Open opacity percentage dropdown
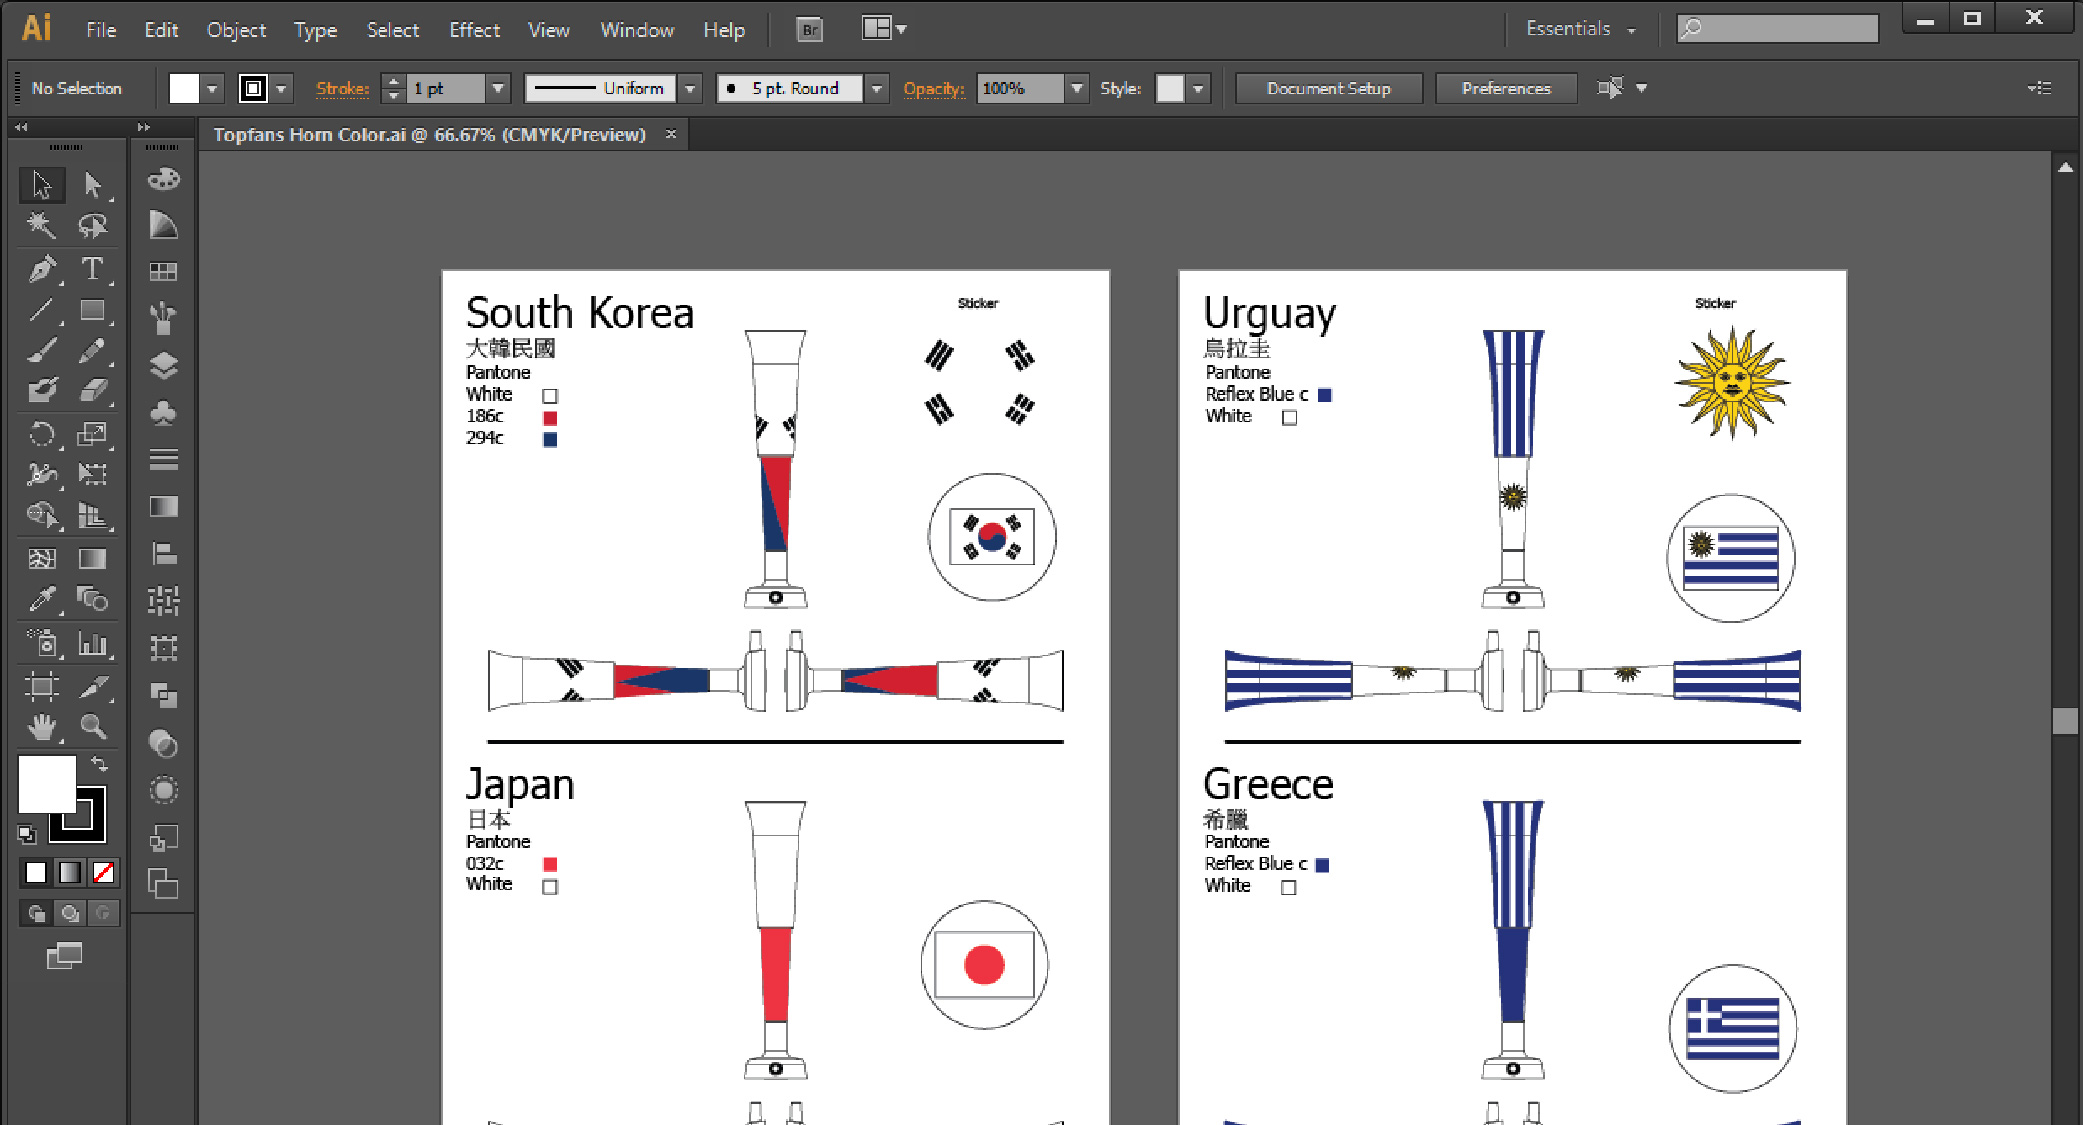 (x=1077, y=89)
